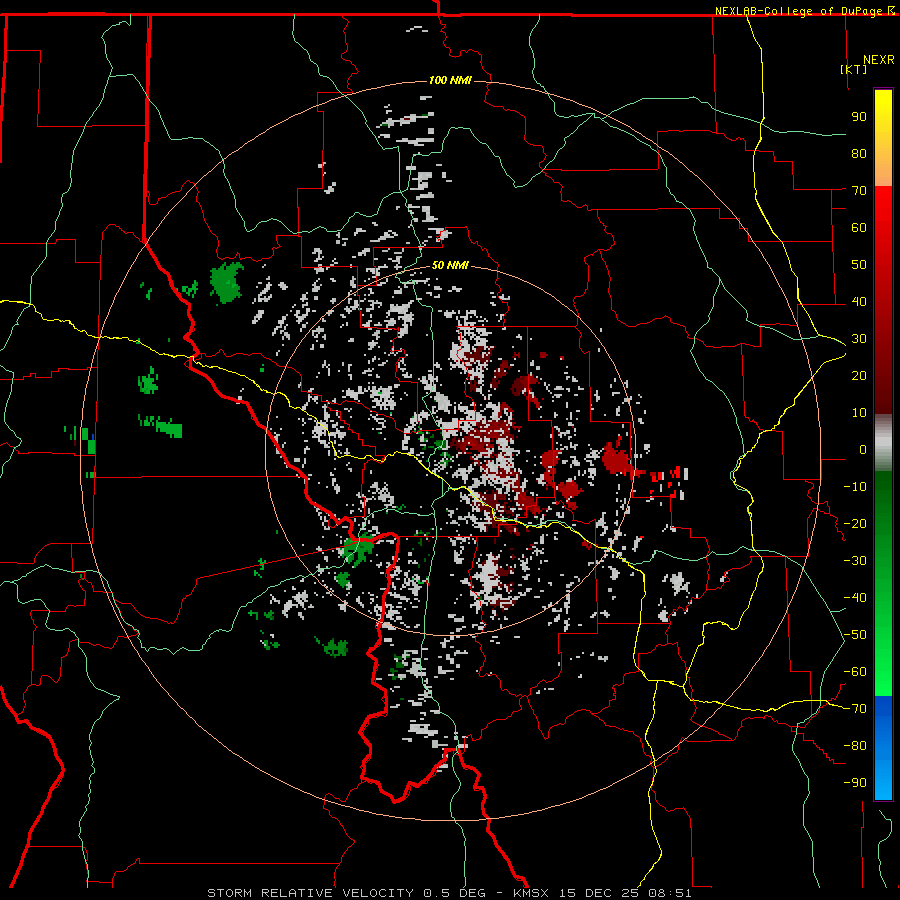Screen dimensions: 900x900
Task: Pick the blue segment of the color bar
Action: 883,748
